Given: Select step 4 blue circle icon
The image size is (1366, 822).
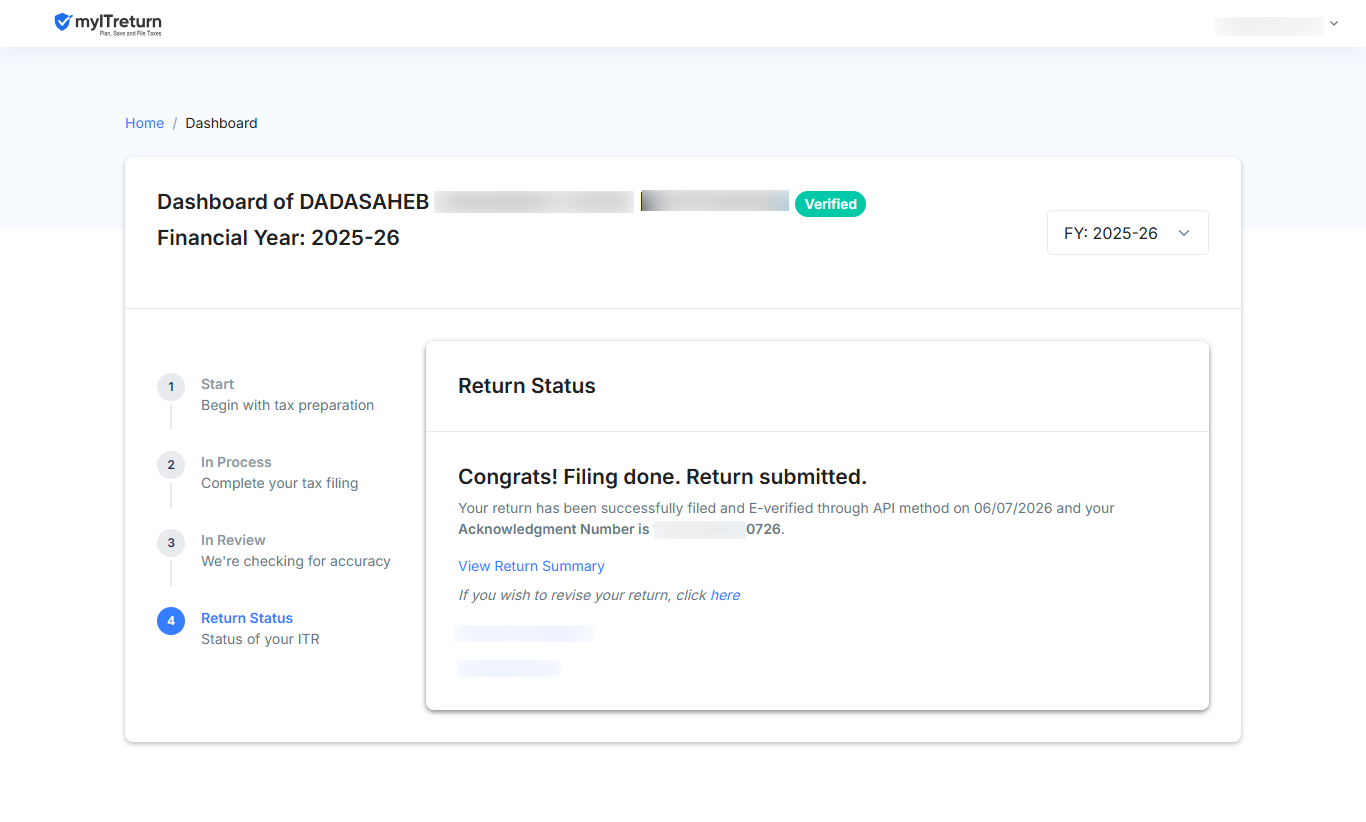Looking at the screenshot, I should 171,621.
